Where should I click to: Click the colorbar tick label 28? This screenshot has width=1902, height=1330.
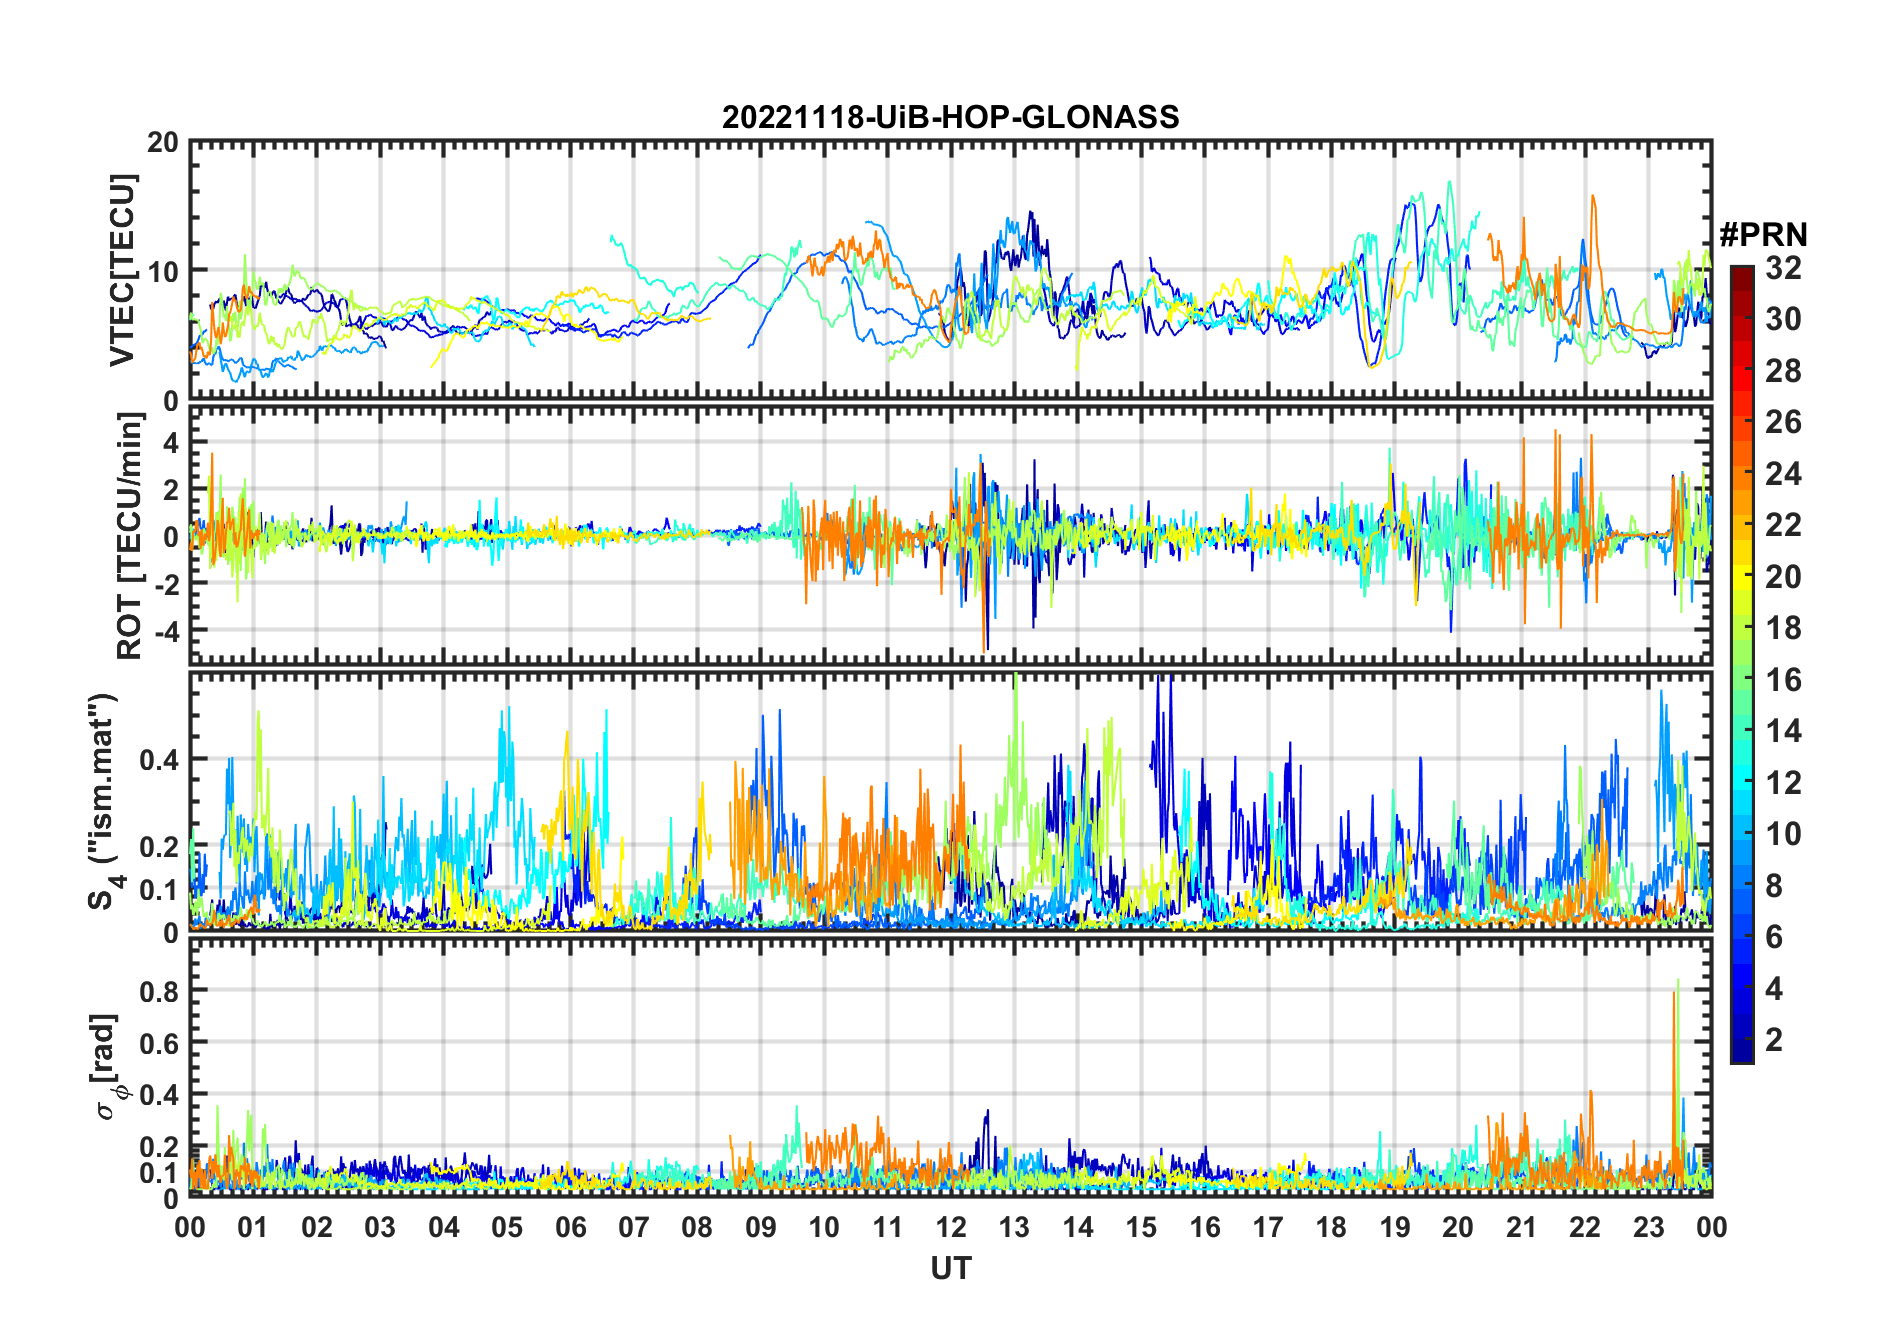(x=1783, y=371)
